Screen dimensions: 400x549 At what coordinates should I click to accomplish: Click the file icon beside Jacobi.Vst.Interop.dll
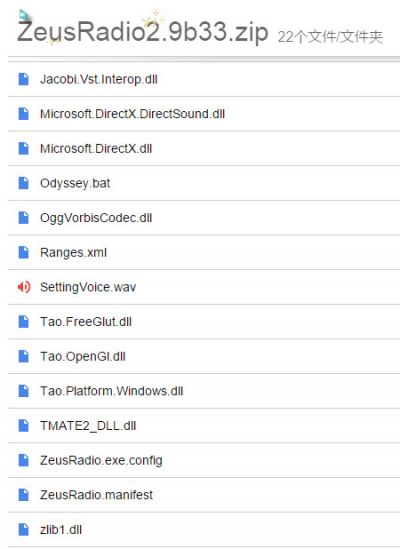(23, 79)
